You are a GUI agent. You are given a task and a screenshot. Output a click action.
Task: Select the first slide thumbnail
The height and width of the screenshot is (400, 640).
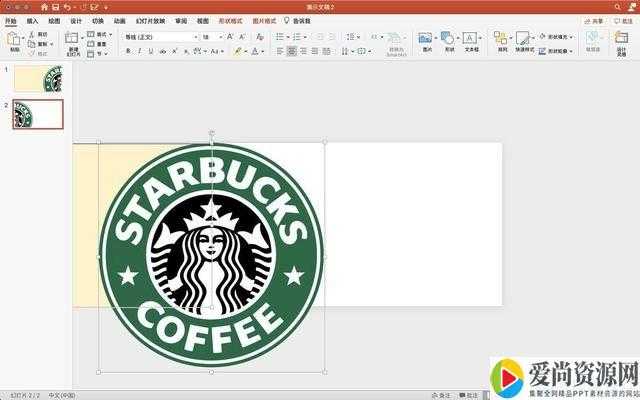coord(38,79)
